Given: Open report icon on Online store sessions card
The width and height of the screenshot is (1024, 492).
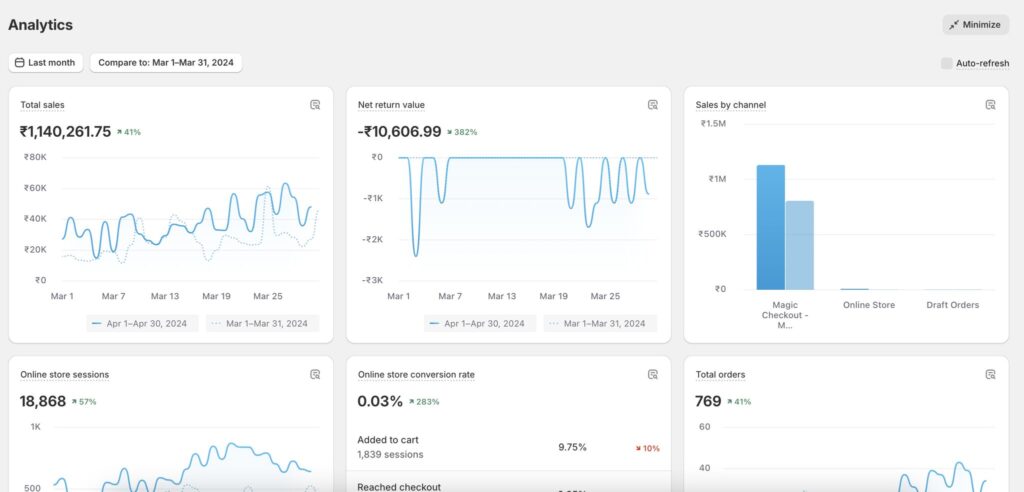Looking at the screenshot, I should click(315, 375).
